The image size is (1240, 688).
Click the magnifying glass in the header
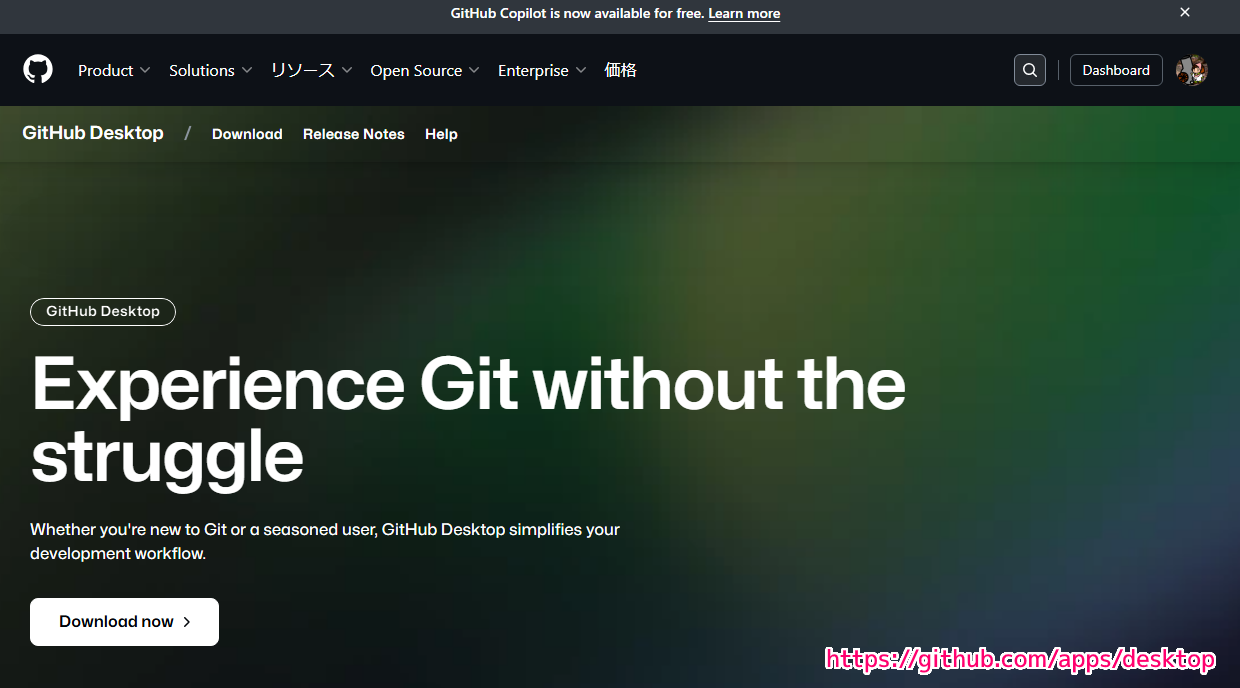pos(1029,69)
